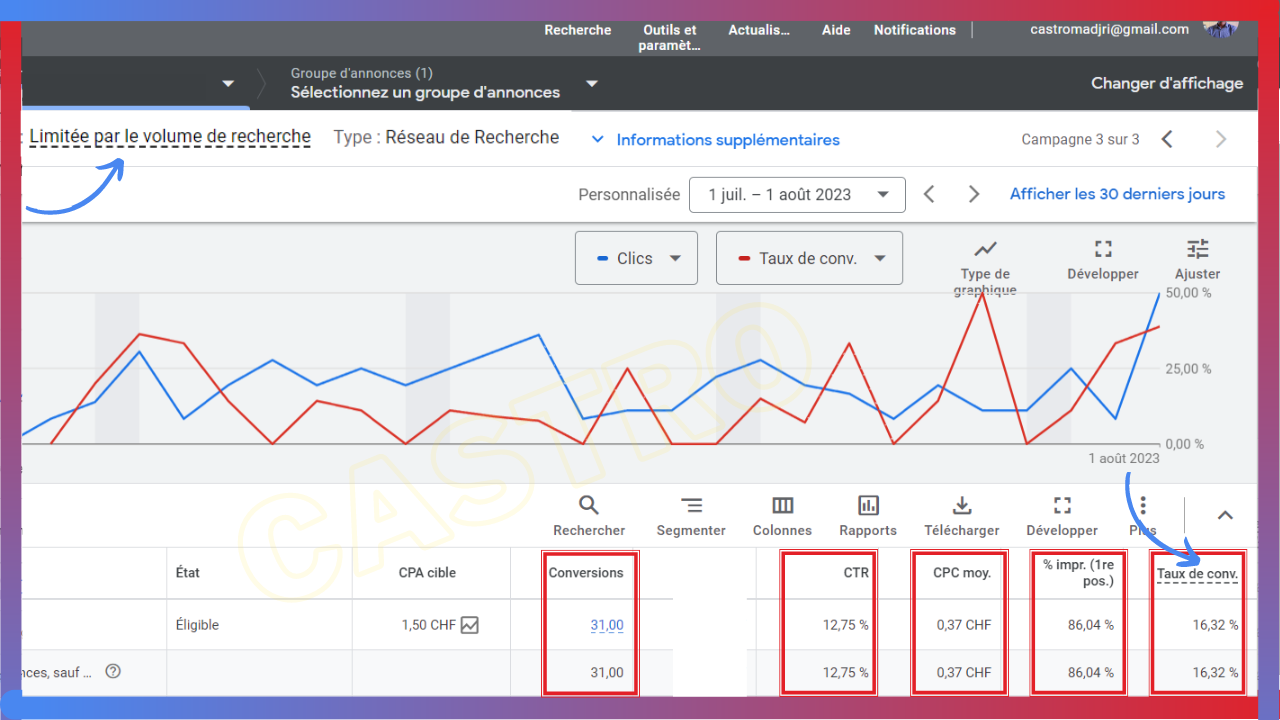
Task: Expand Informations supplémentaires
Action: point(716,140)
